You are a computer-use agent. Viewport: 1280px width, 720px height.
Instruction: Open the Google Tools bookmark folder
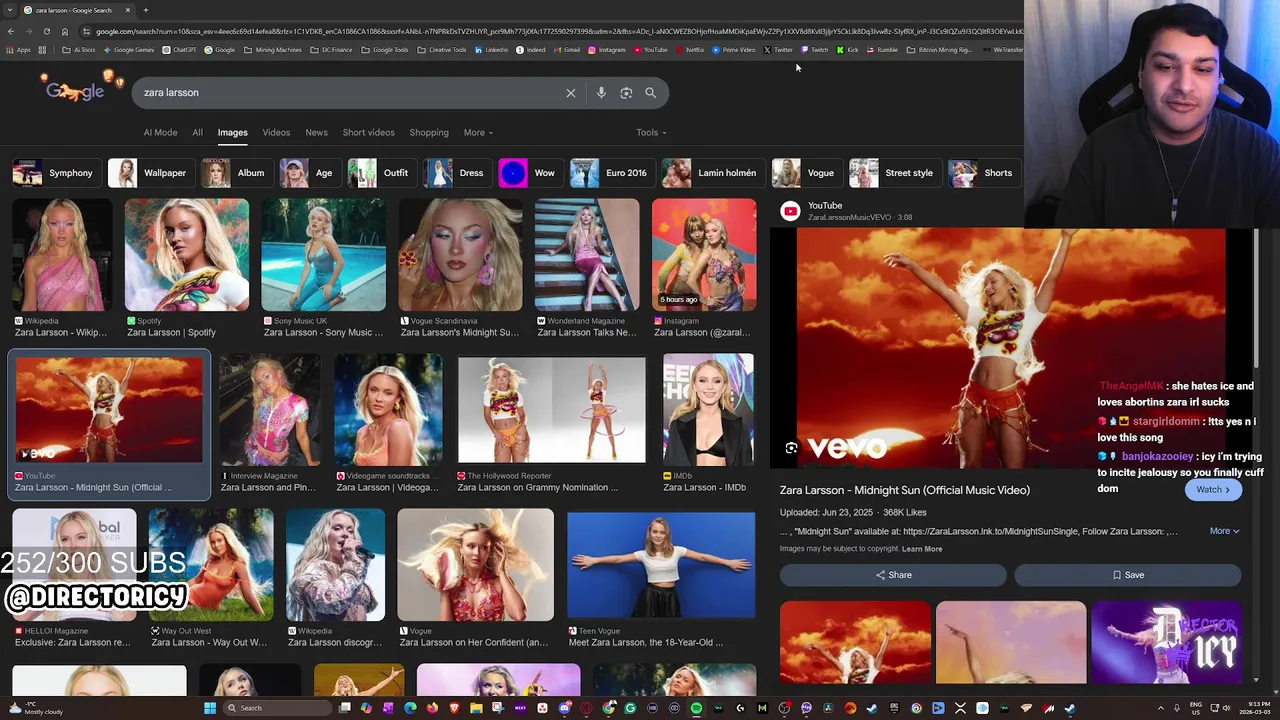[x=385, y=50]
